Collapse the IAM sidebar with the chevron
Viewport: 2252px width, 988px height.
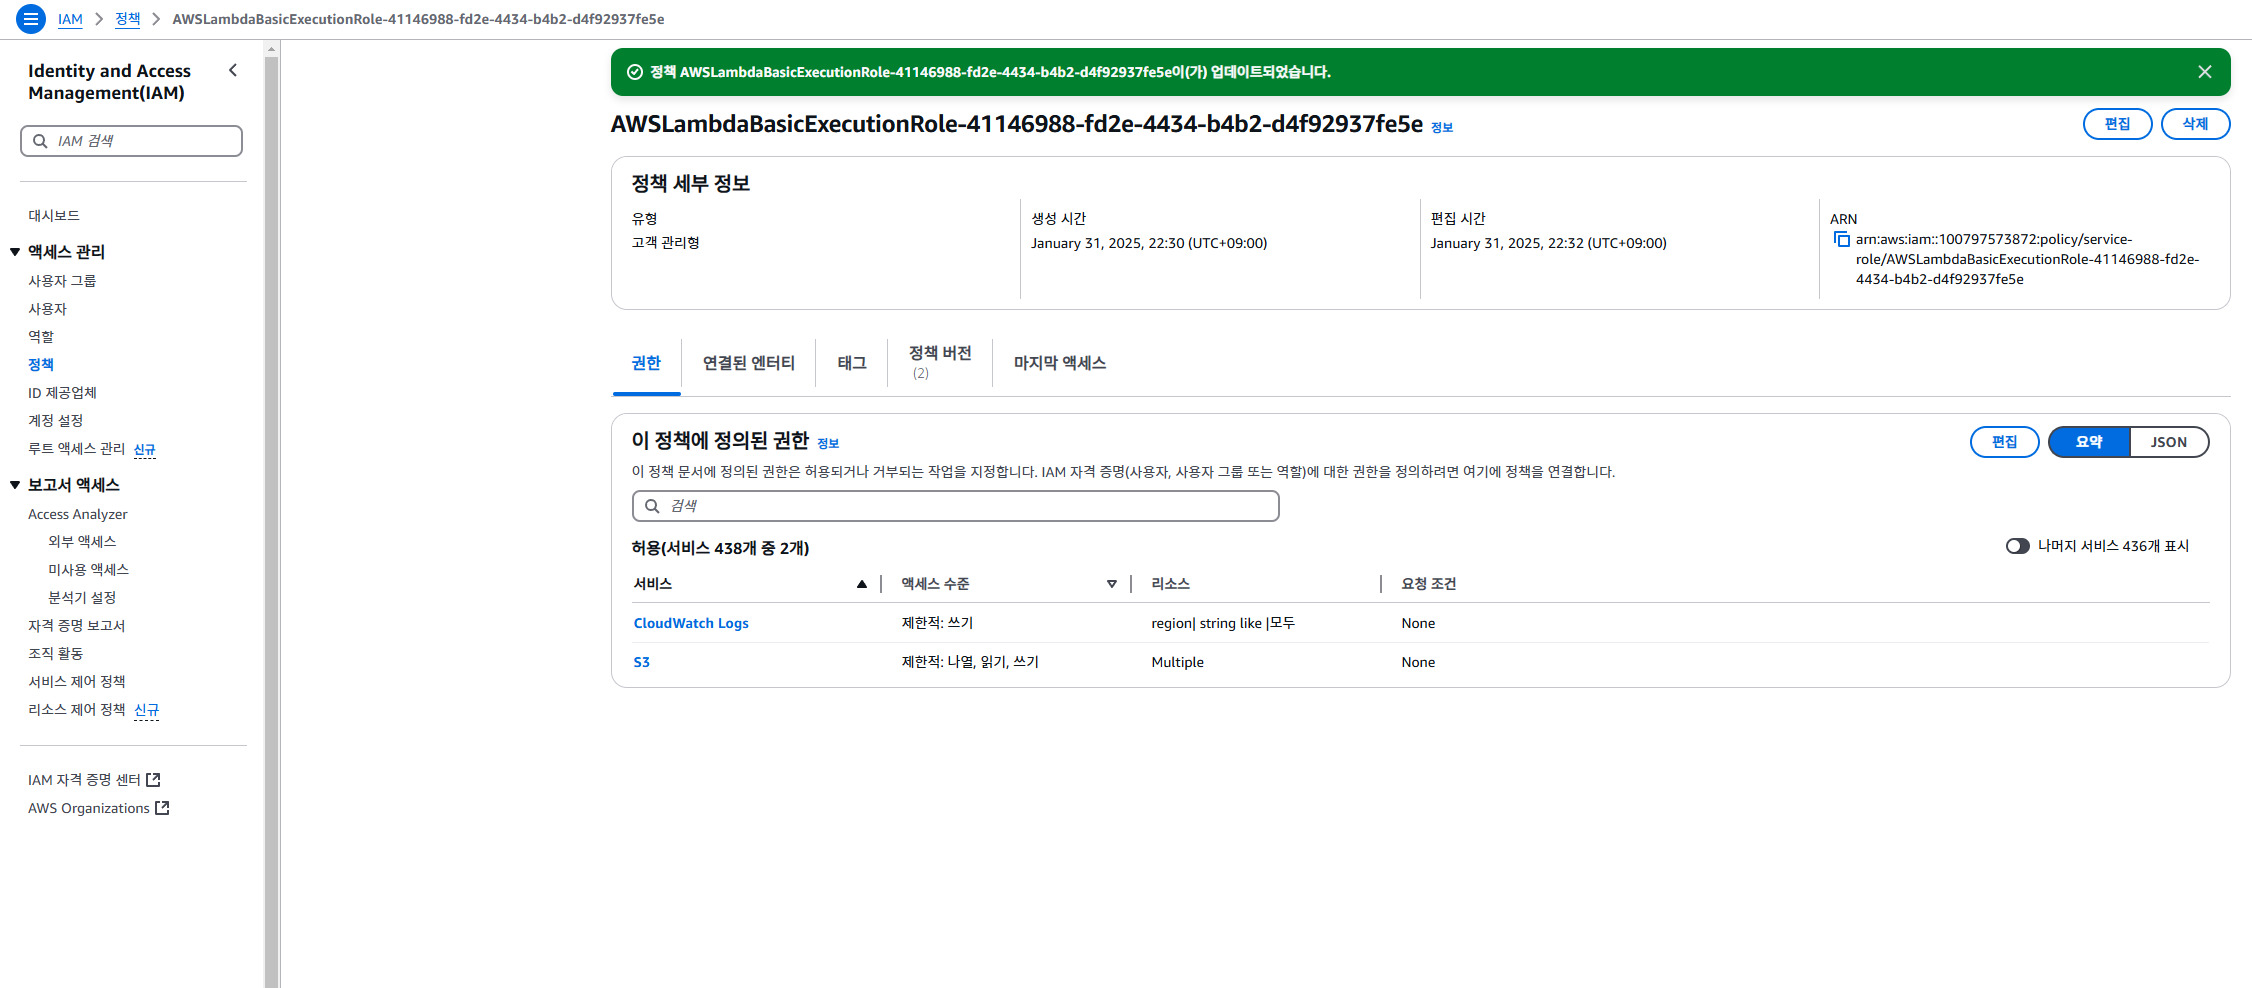[233, 70]
